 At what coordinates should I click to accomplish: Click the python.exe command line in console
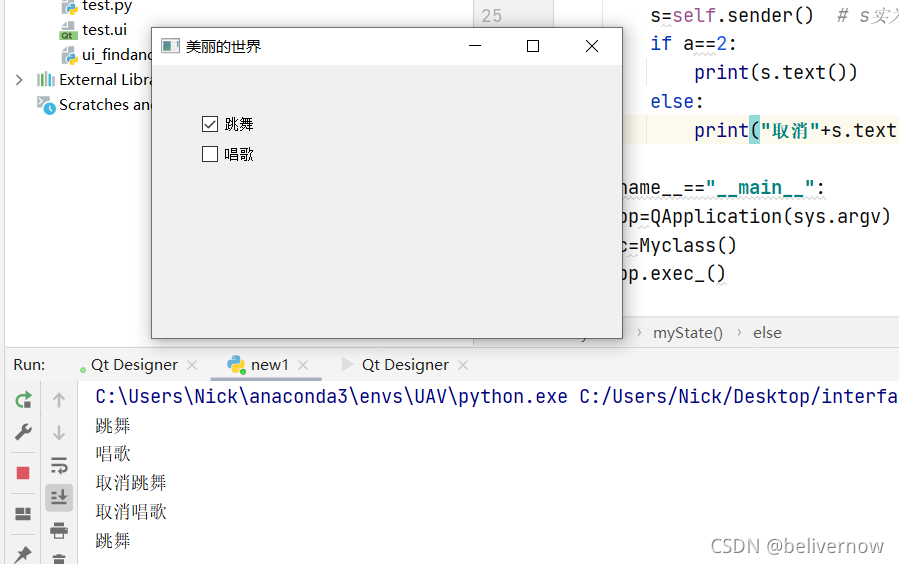[x=497, y=396]
